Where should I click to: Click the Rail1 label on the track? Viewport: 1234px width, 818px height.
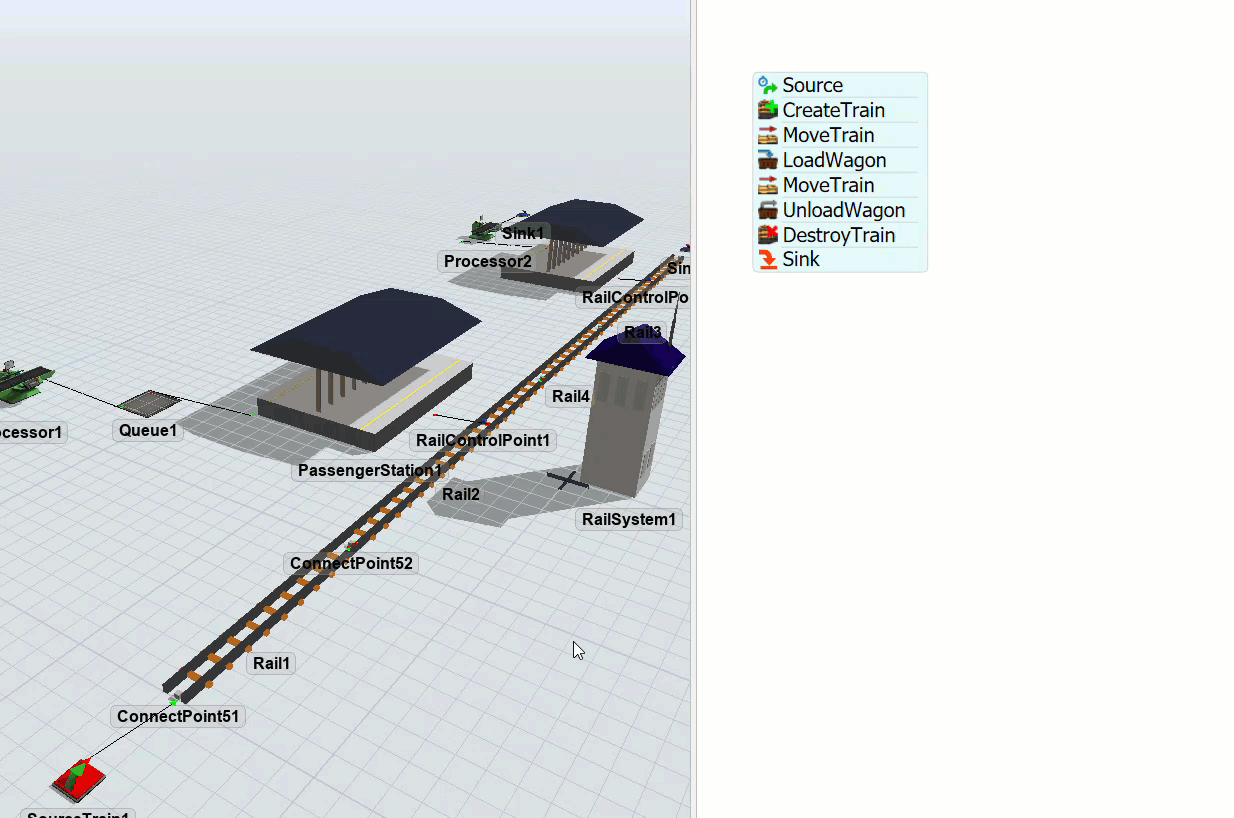pos(271,663)
